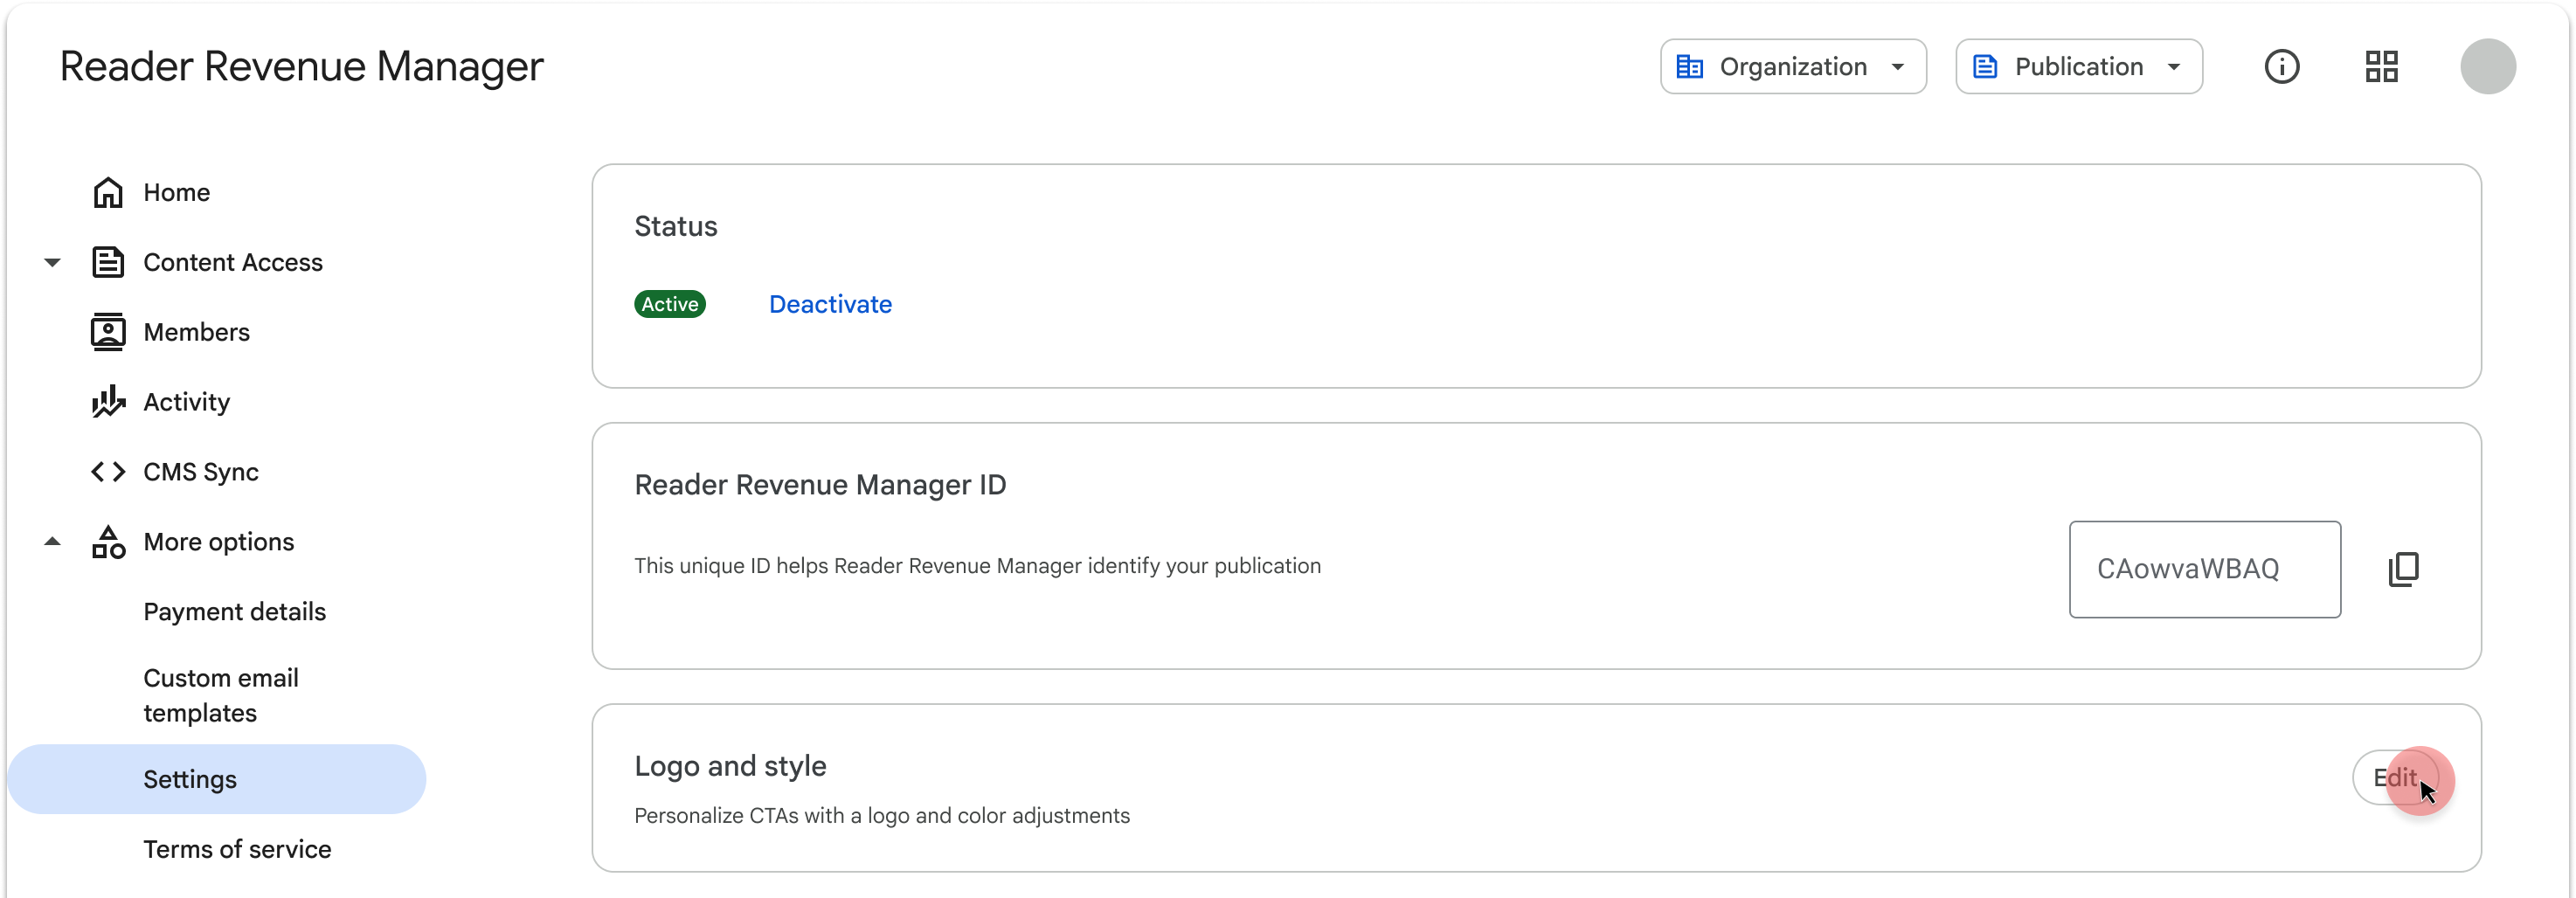Image resolution: width=2576 pixels, height=898 pixels.
Task: Select the Settings sidebar item
Action: [x=217, y=779]
